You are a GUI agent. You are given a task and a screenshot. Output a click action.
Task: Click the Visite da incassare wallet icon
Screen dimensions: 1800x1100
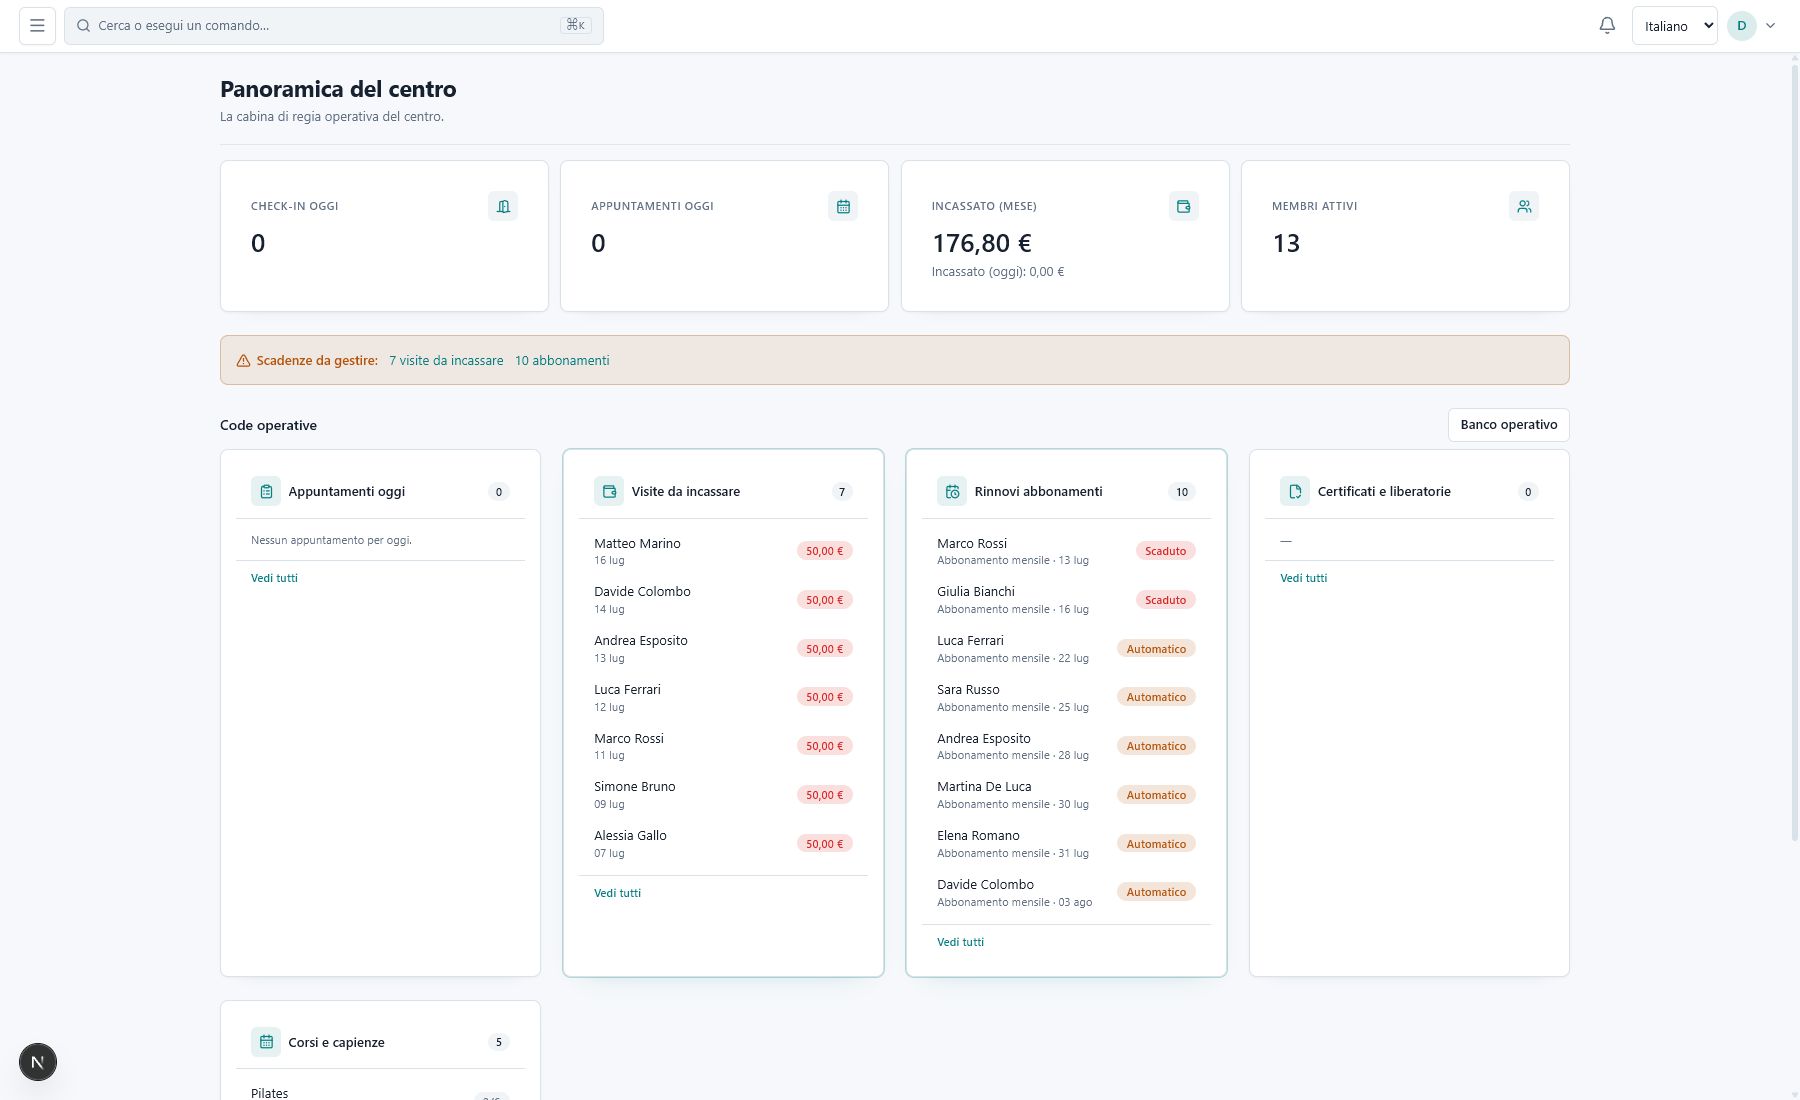tap(609, 491)
